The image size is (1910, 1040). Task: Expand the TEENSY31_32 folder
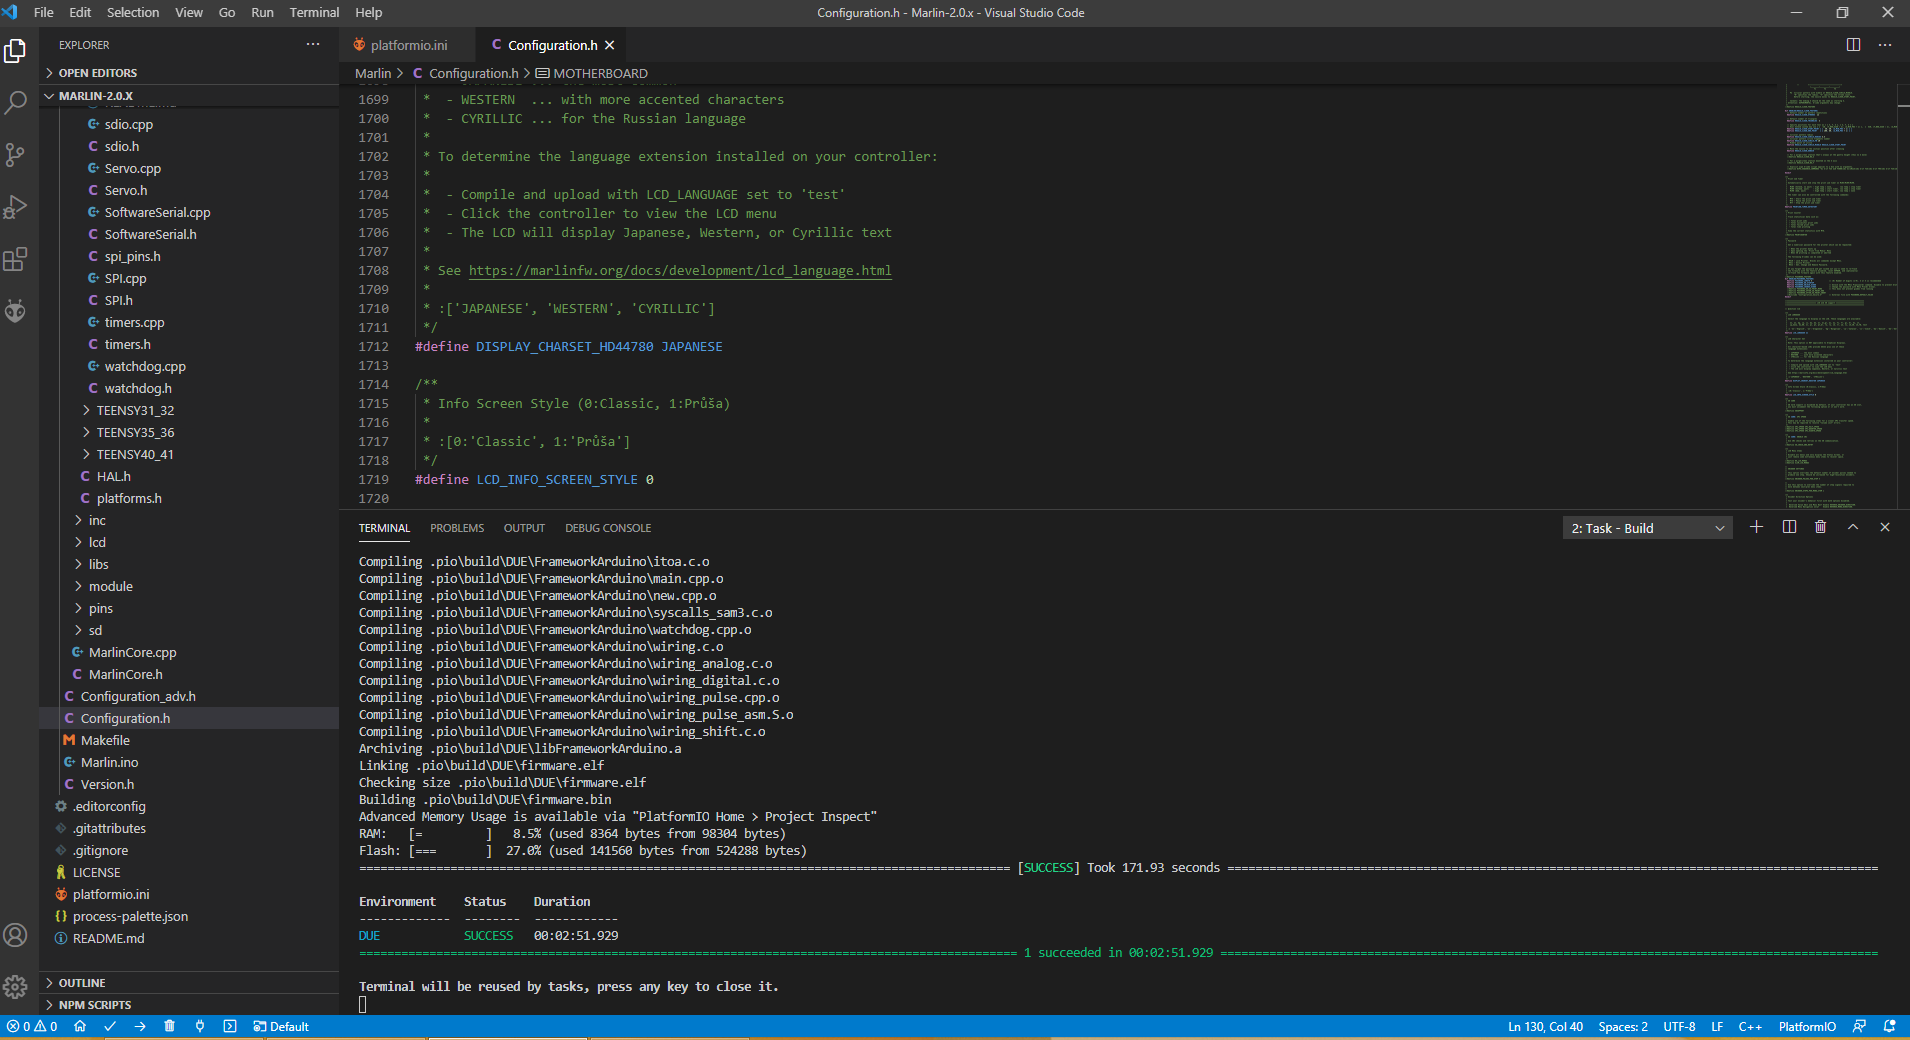135,410
